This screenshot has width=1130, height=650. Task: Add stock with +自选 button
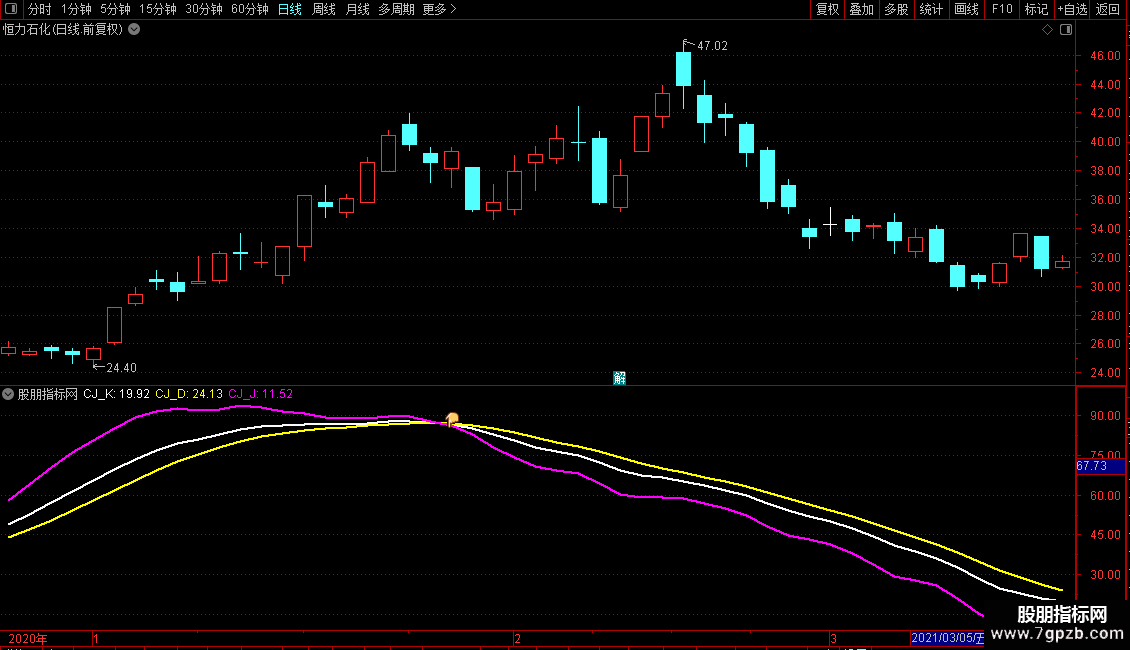click(1072, 9)
